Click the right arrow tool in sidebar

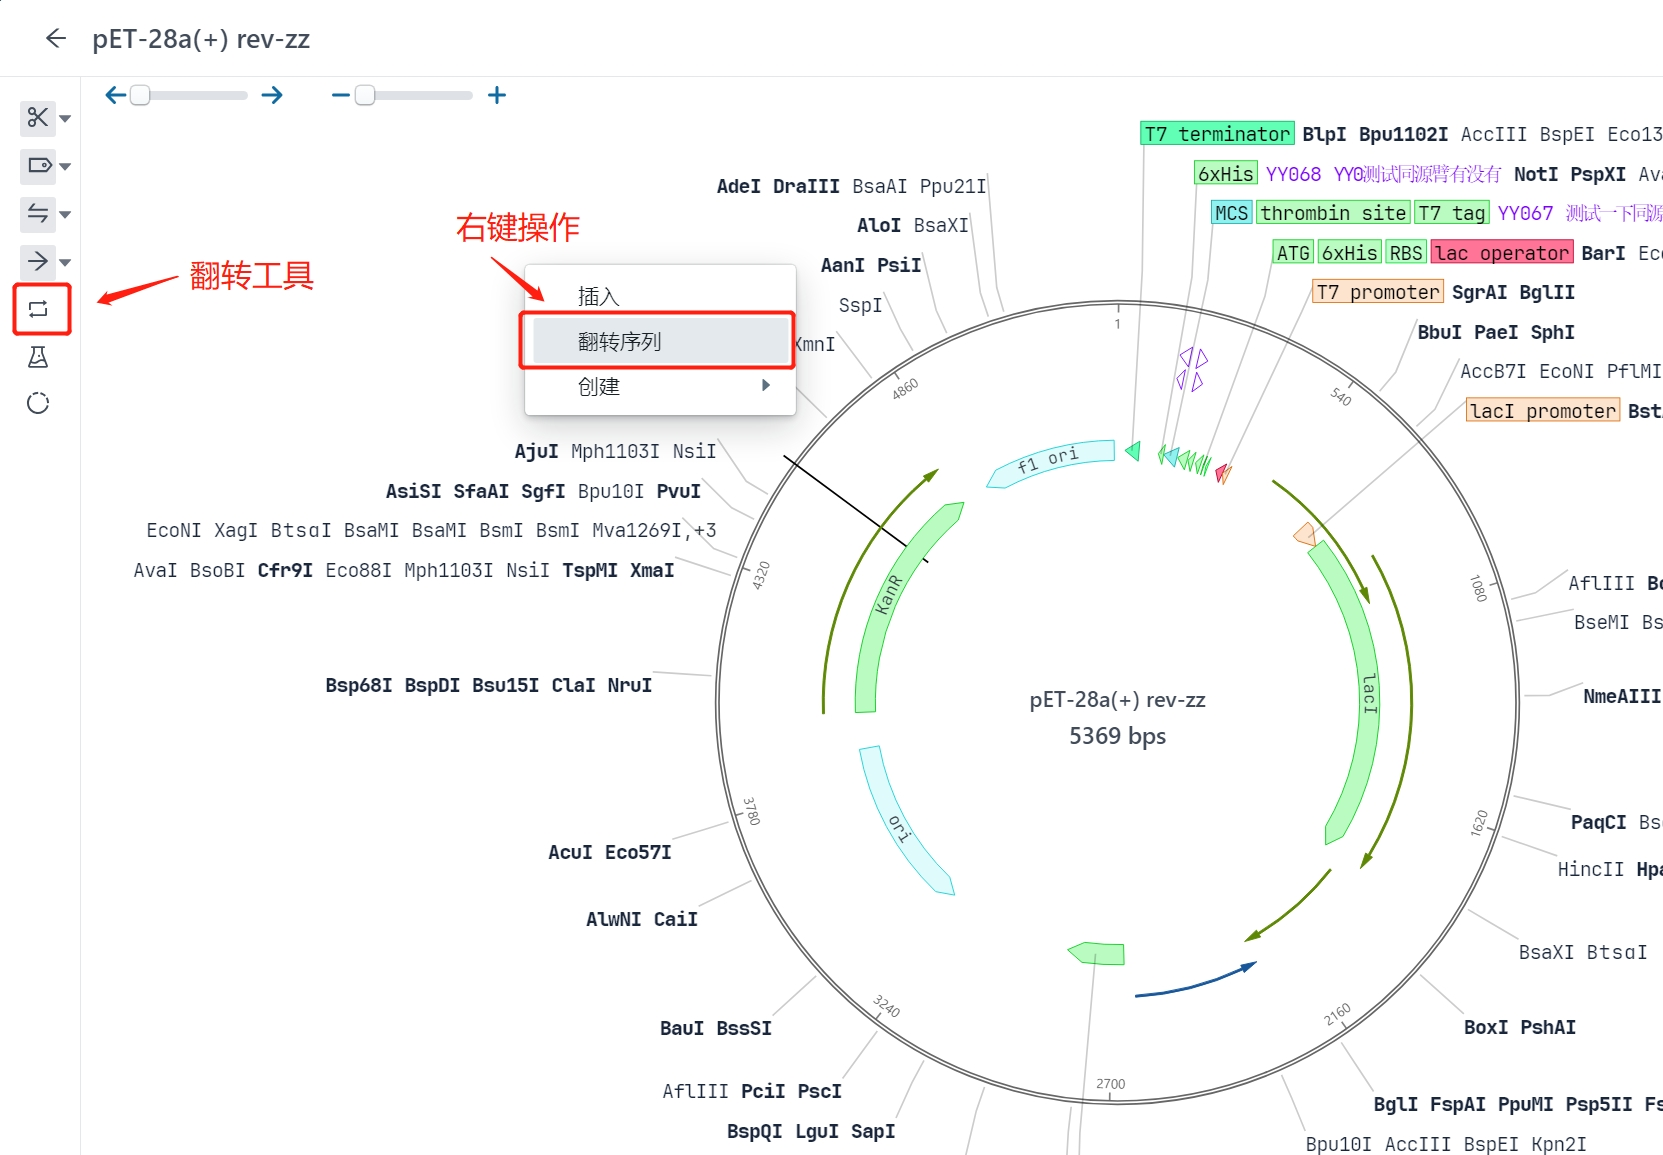coord(38,262)
